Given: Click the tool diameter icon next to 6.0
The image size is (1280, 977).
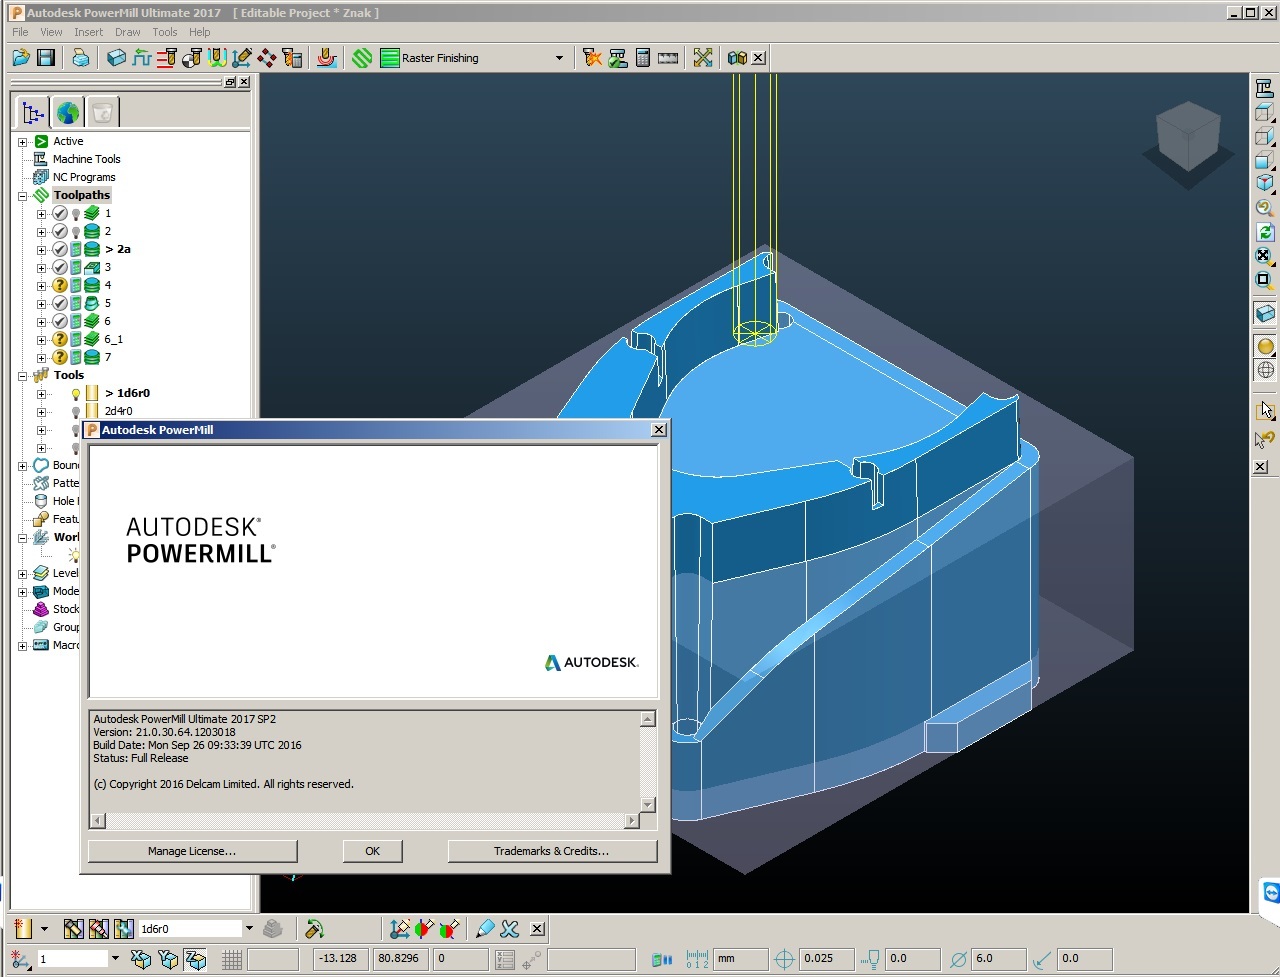Looking at the screenshot, I should tap(958, 959).
